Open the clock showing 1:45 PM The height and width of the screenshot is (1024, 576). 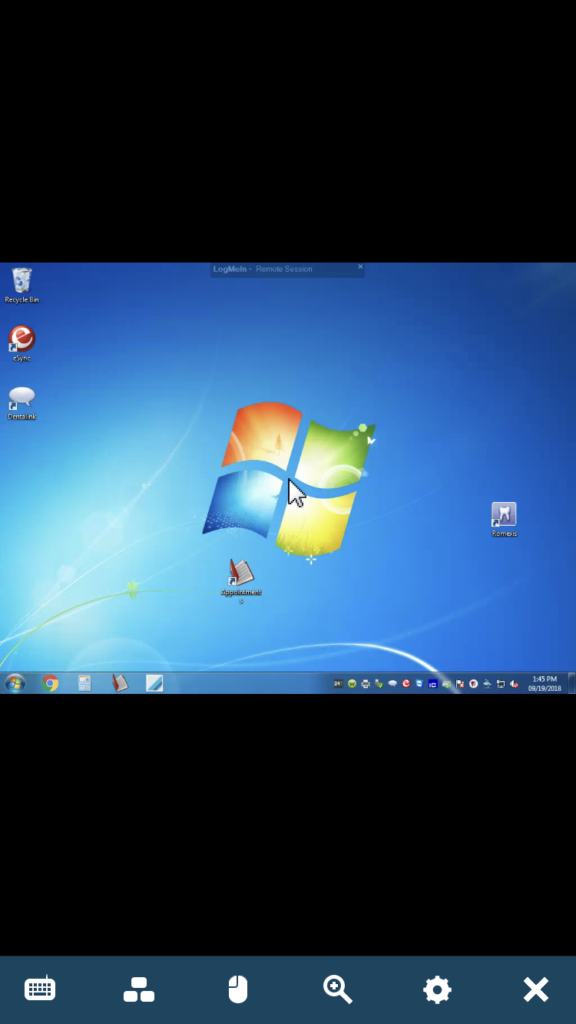(x=545, y=684)
